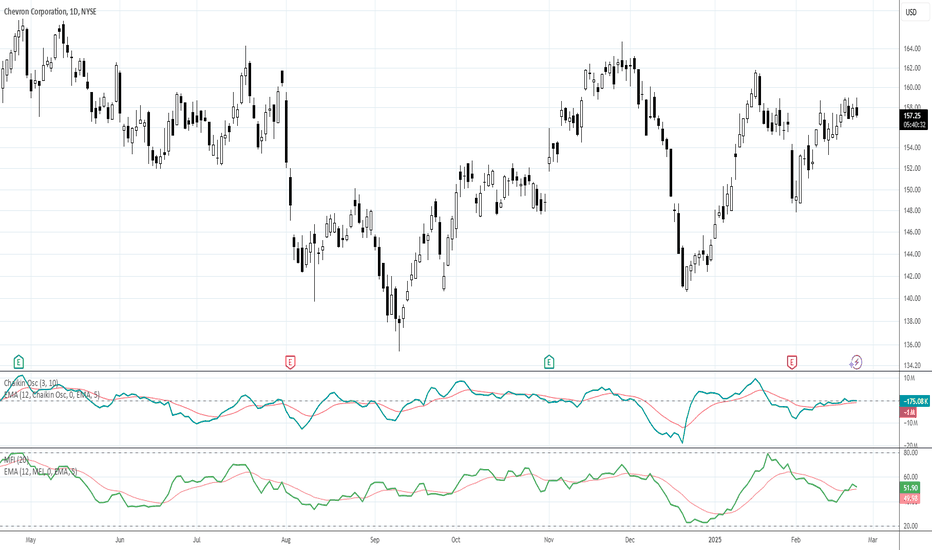Viewport: 932px width, 550px height.
Task: Click the Nov label on time axis
Action: [549, 540]
